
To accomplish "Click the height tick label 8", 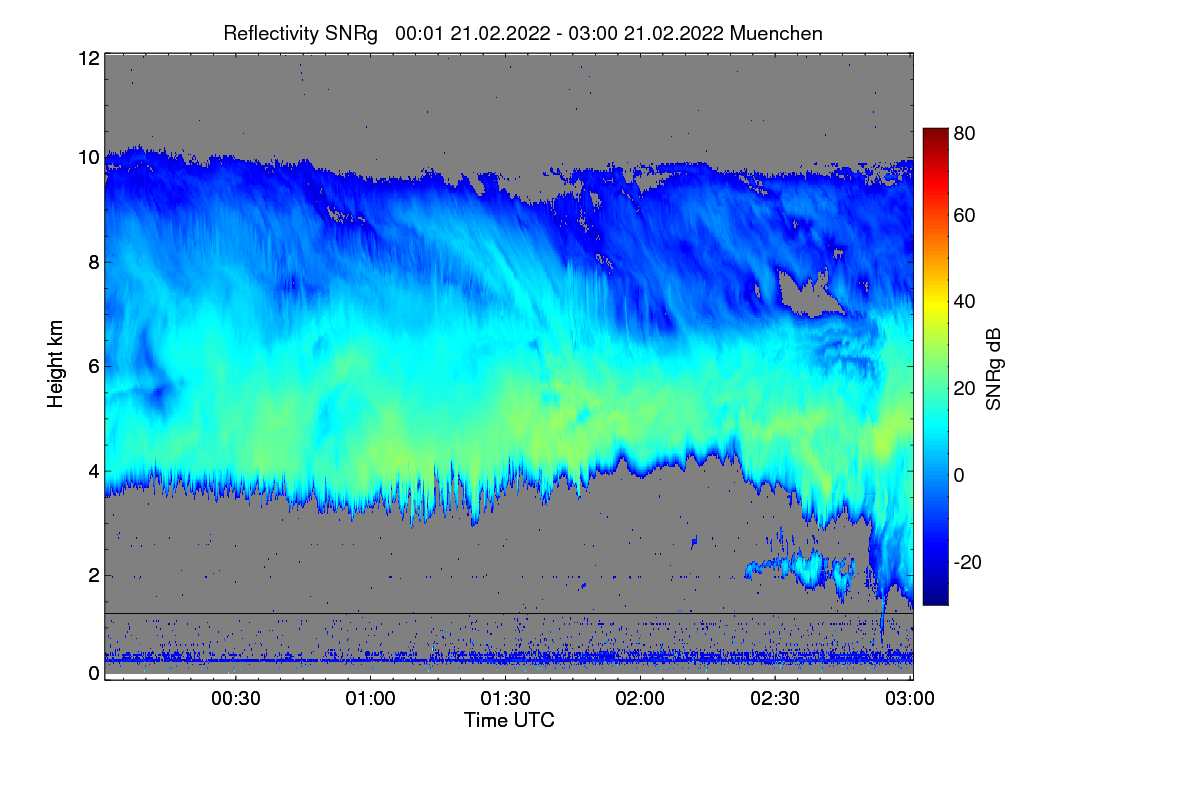I will 93,262.
